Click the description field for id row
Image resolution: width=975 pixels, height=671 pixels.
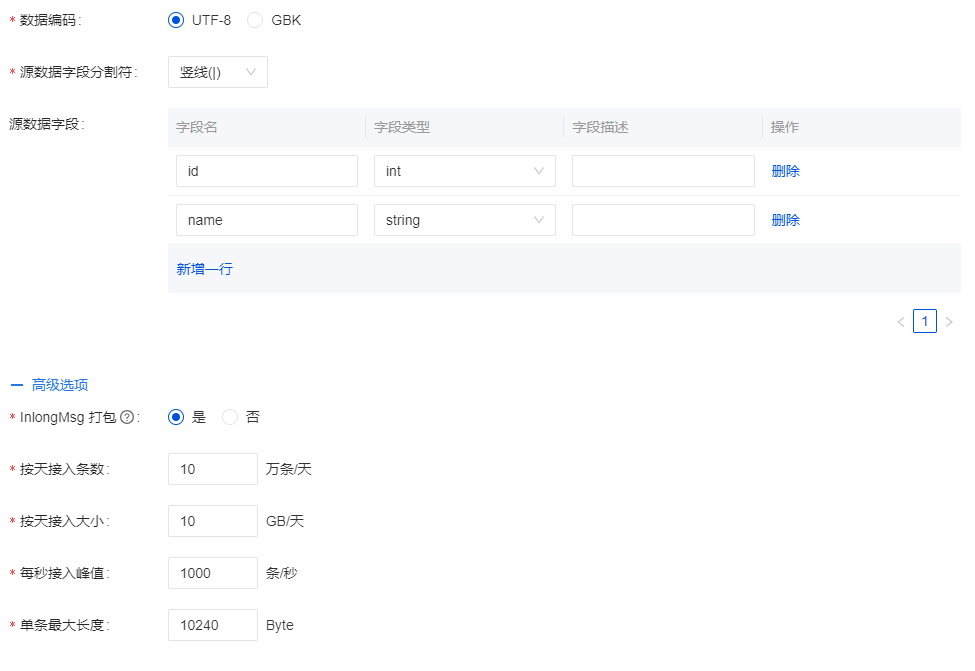click(662, 171)
